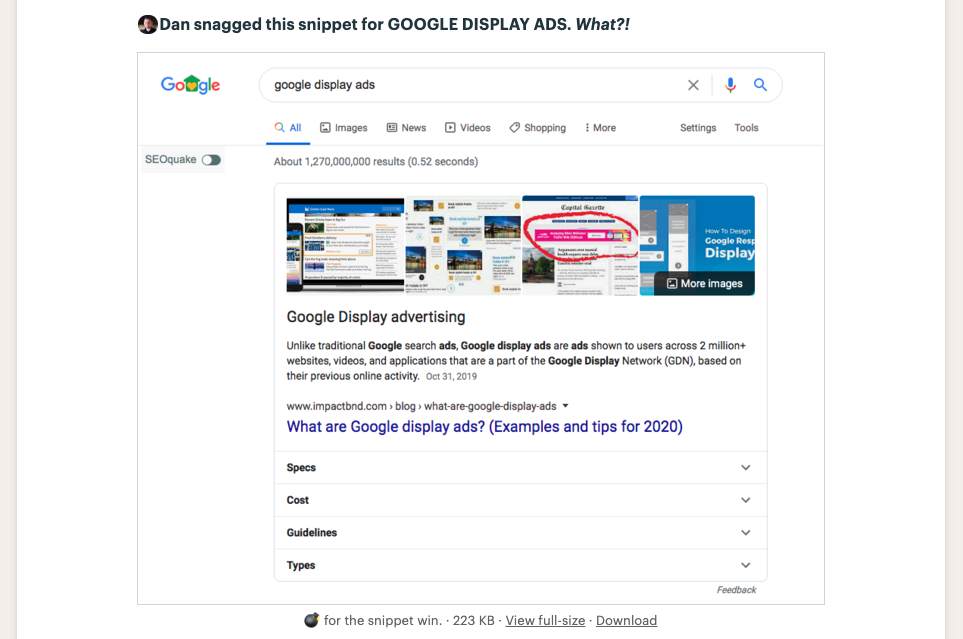Click the blue magnifying glass search icon
Screen dimensions: 963x639
pos(760,85)
